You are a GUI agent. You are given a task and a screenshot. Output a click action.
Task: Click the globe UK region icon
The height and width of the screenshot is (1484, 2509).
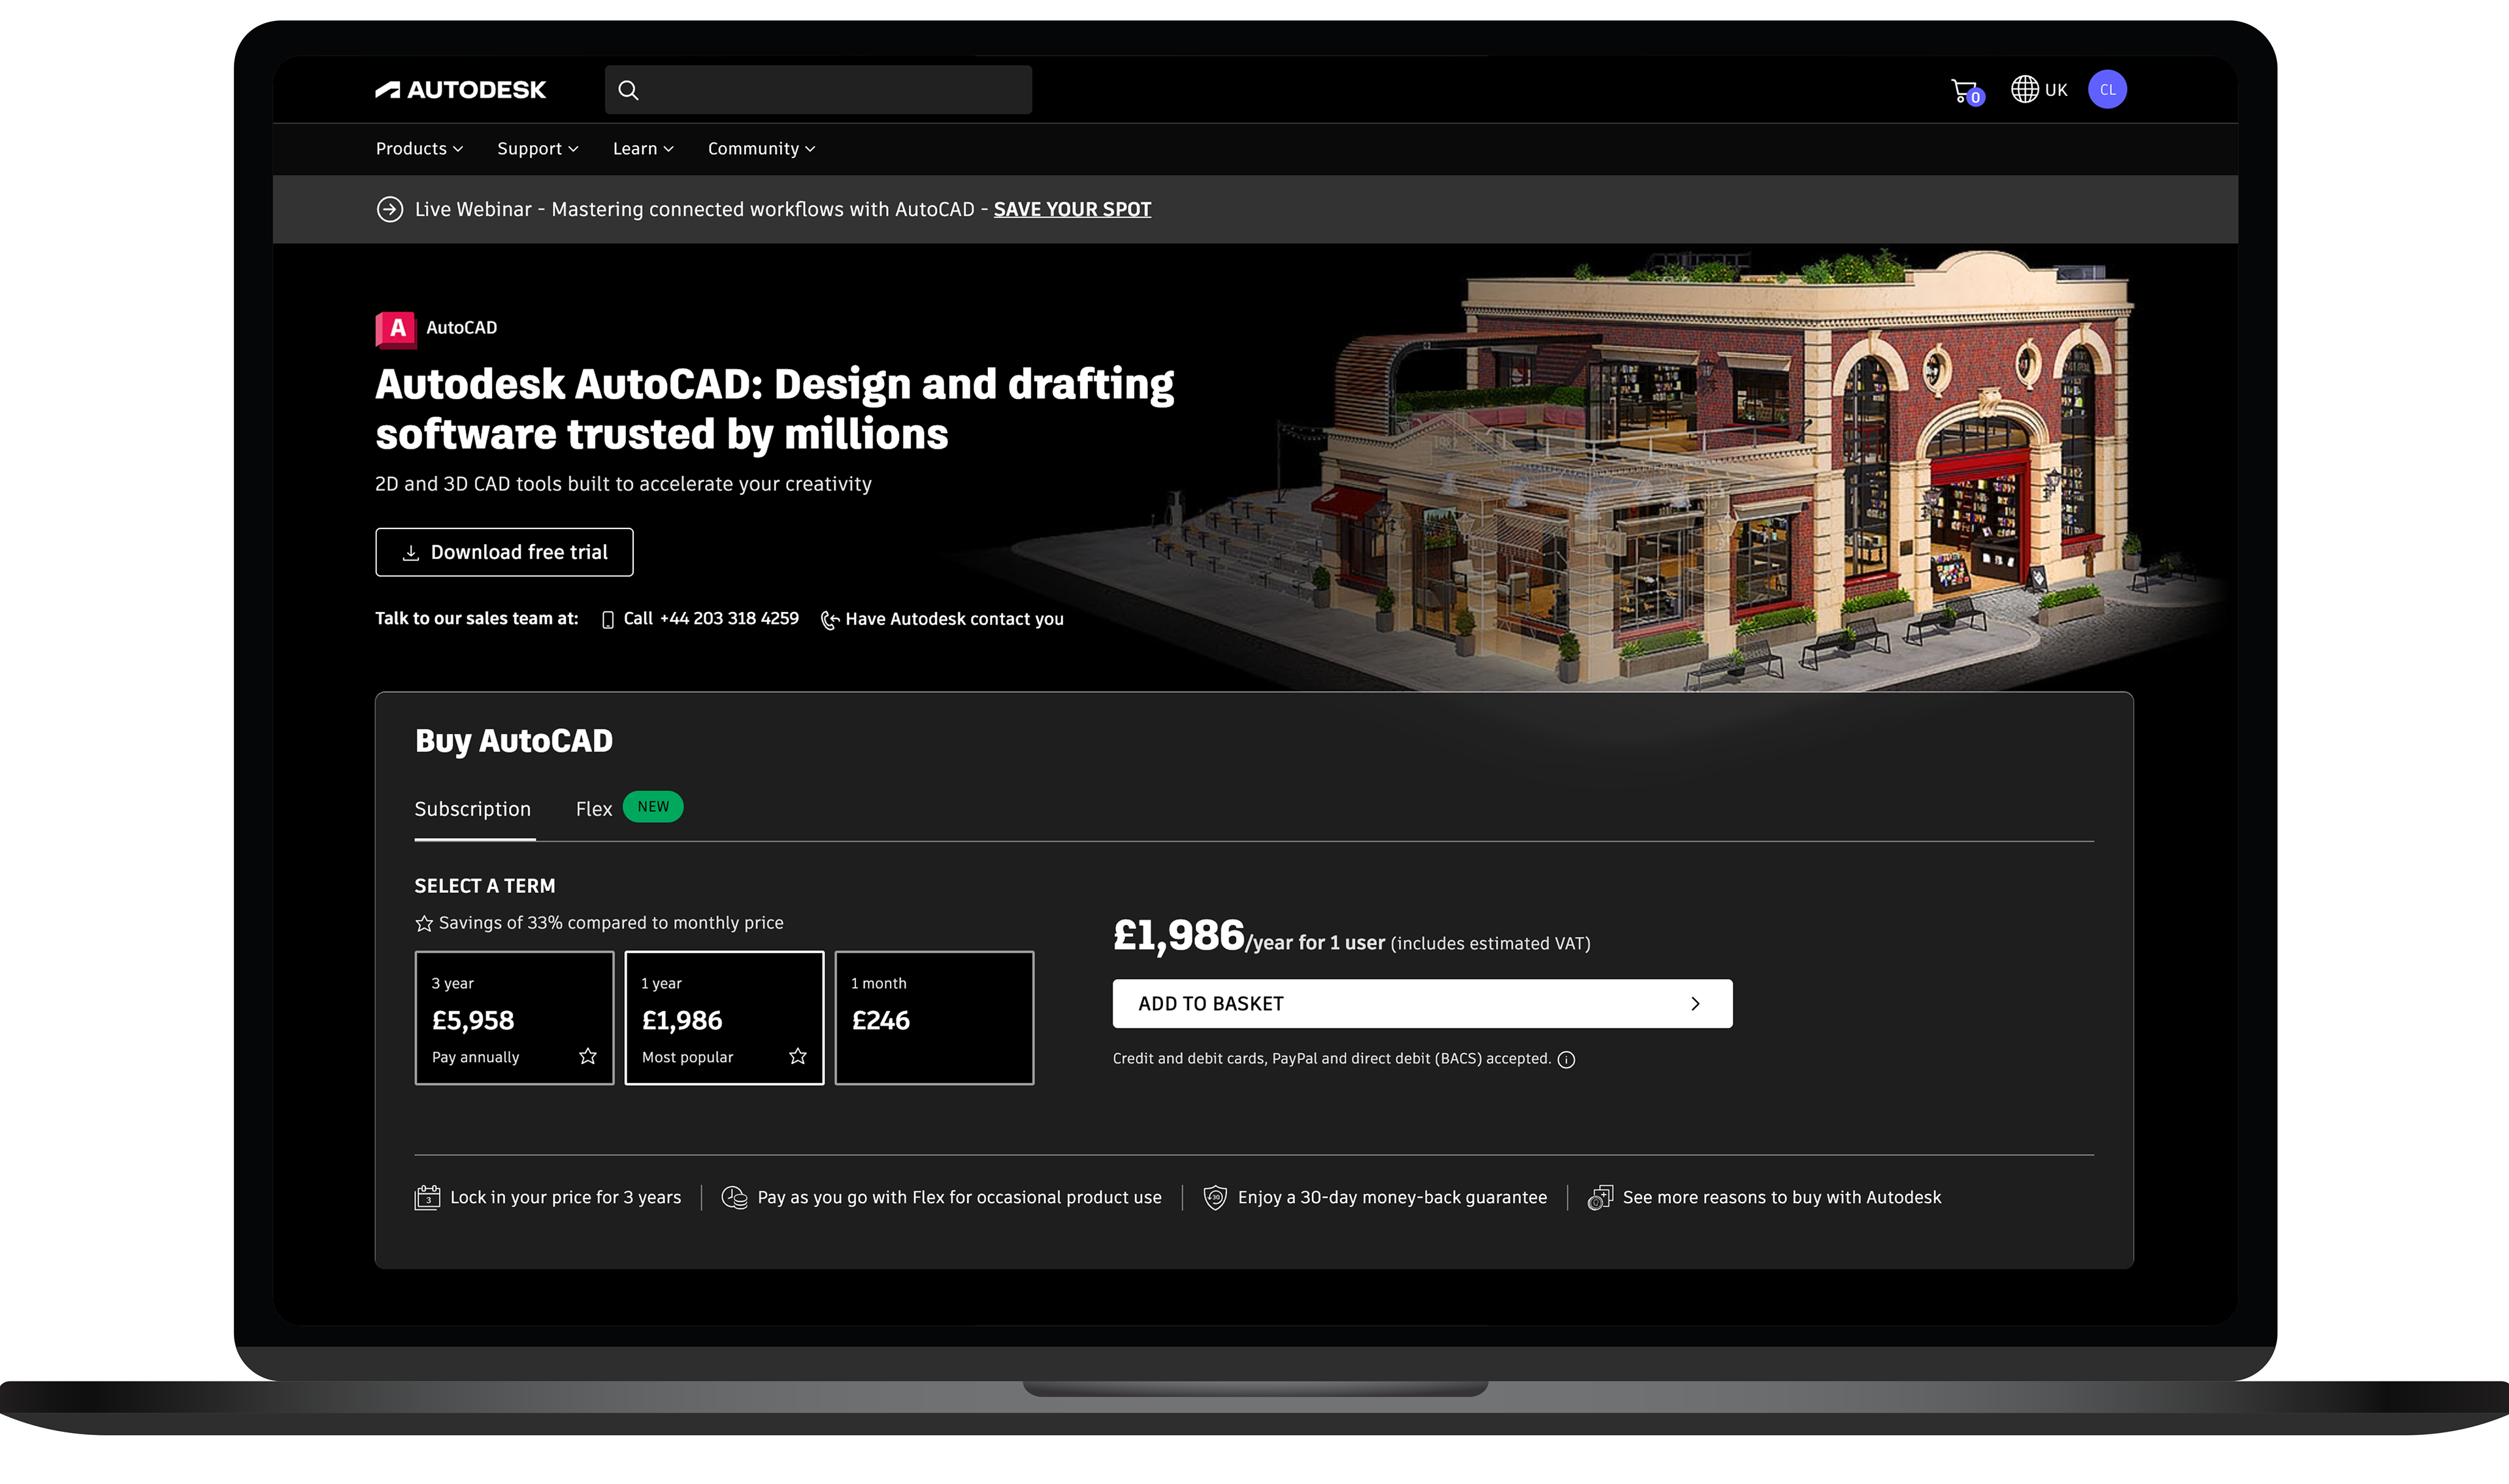pos(2025,90)
